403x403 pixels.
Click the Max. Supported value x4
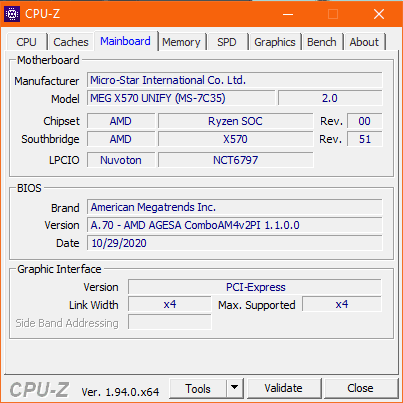pyautogui.click(x=342, y=304)
